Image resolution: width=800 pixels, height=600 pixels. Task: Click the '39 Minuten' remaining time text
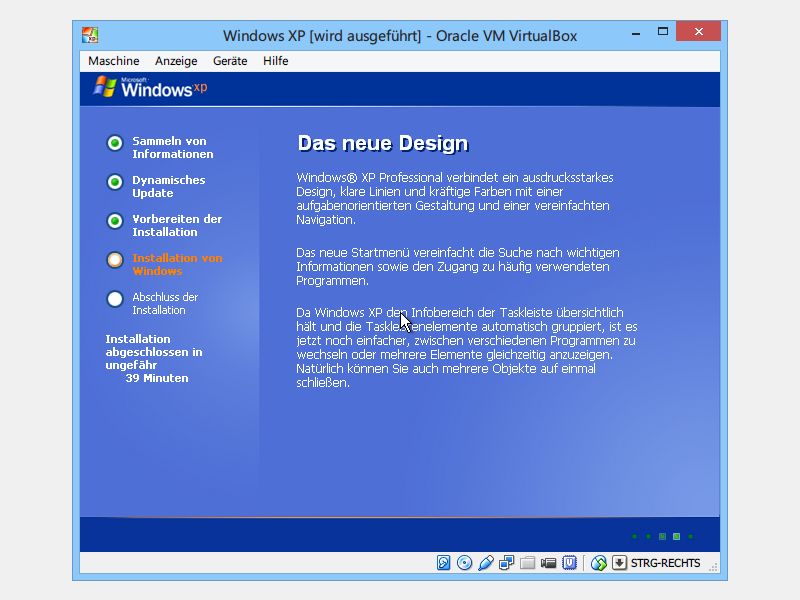pyautogui.click(x=157, y=378)
